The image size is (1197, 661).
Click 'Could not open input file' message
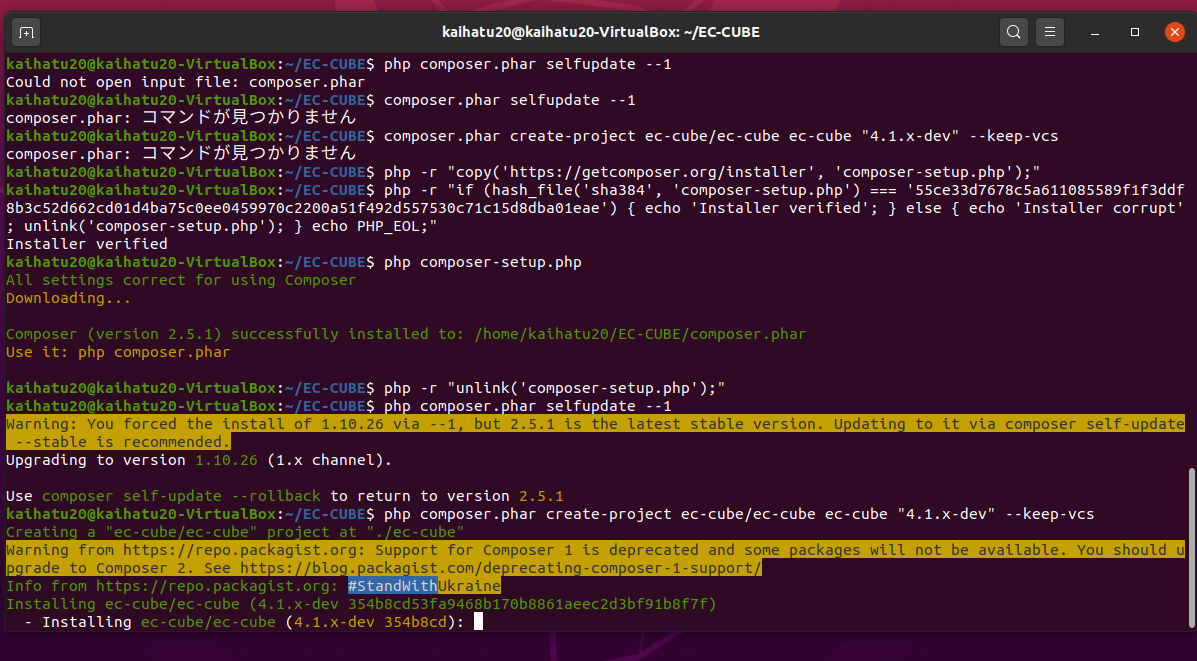pyautogui.click(x=186, y=82)
